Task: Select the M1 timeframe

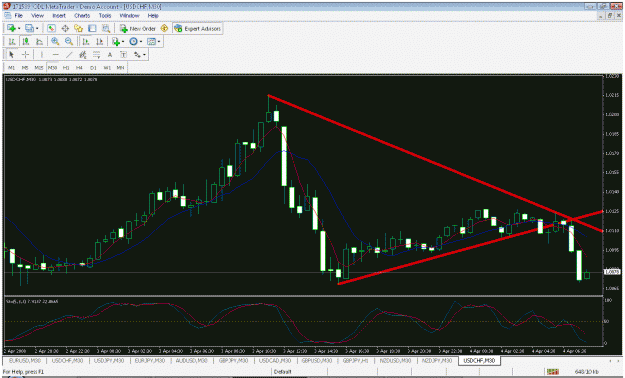Action: (x=12, y=67)
